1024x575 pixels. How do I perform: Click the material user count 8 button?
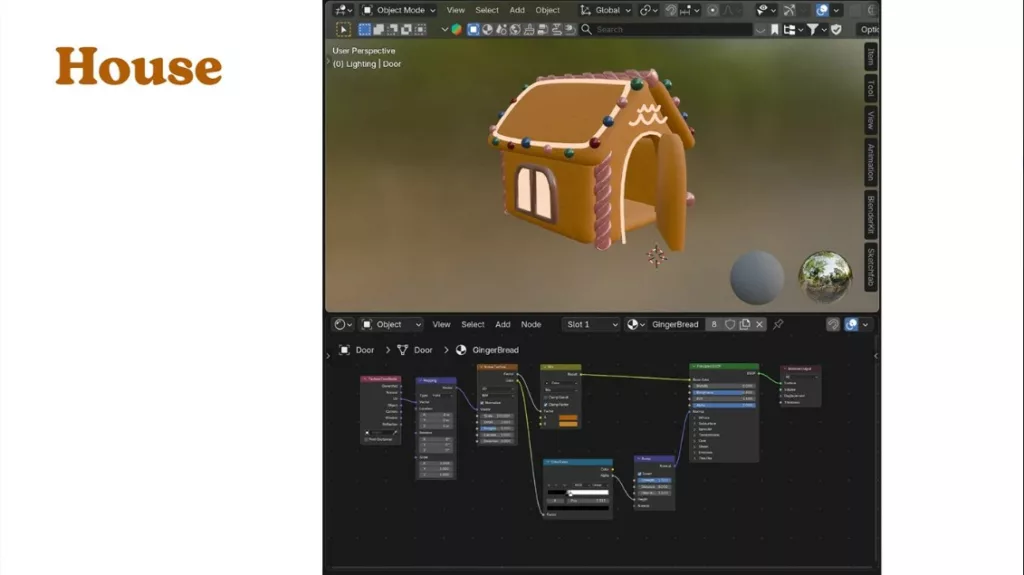[714, 324]
